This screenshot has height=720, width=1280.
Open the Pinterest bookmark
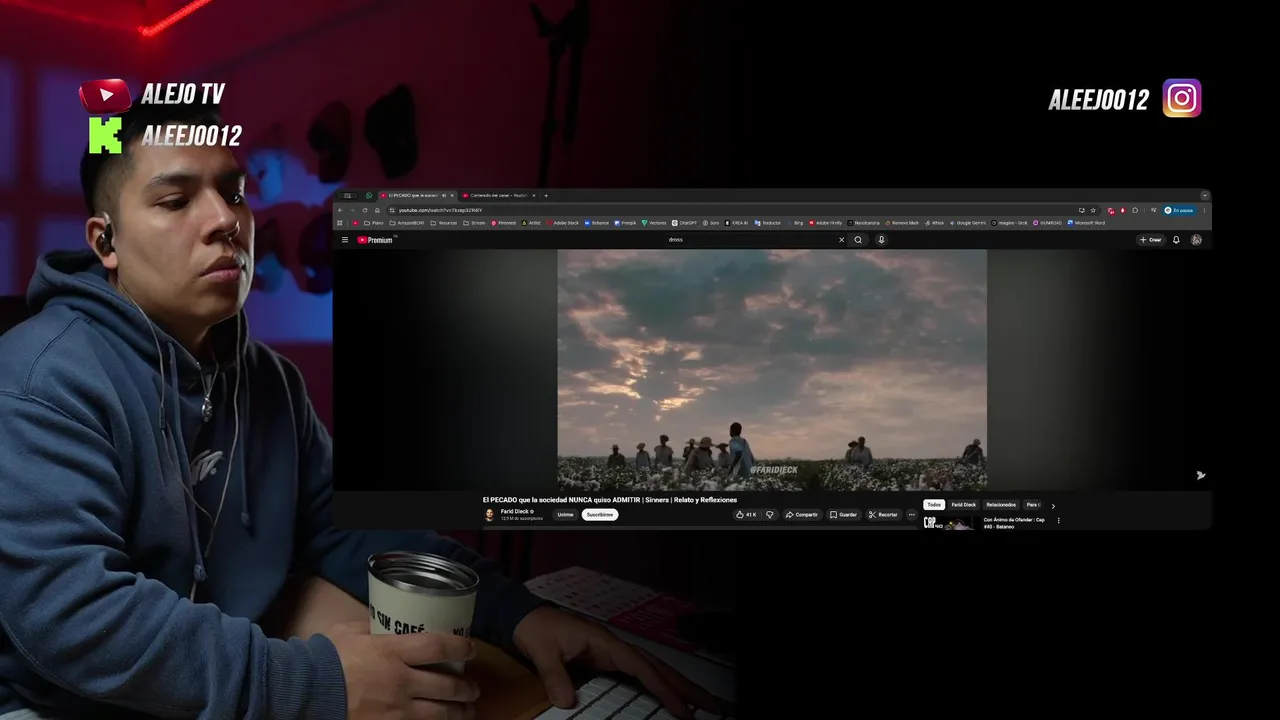(x=504, y=223)
